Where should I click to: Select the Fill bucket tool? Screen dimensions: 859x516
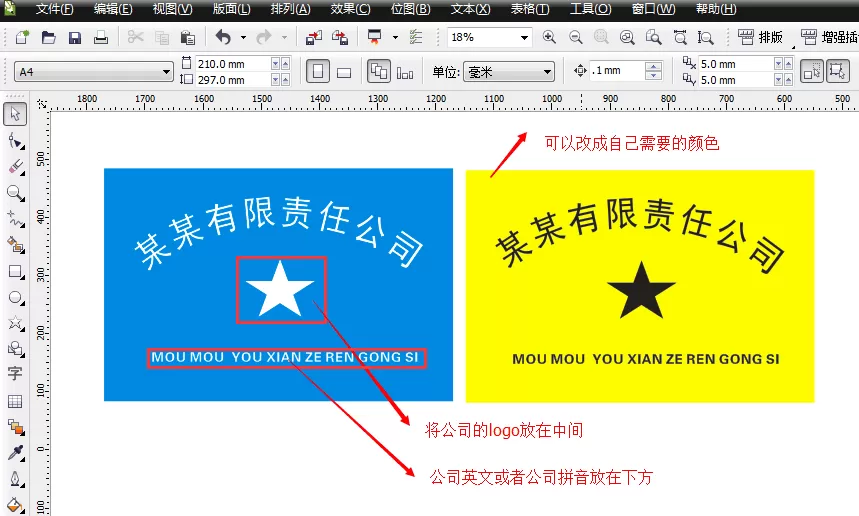[x=15, y=504]
